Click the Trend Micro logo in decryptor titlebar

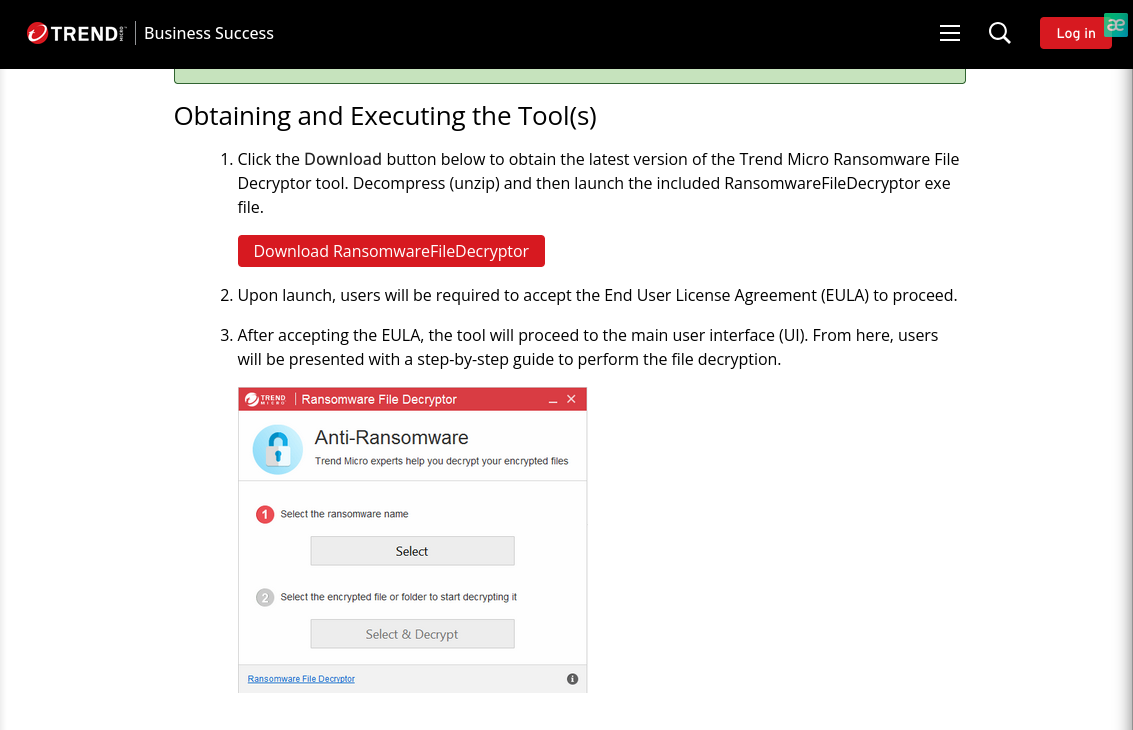click(x=265, y=399)
